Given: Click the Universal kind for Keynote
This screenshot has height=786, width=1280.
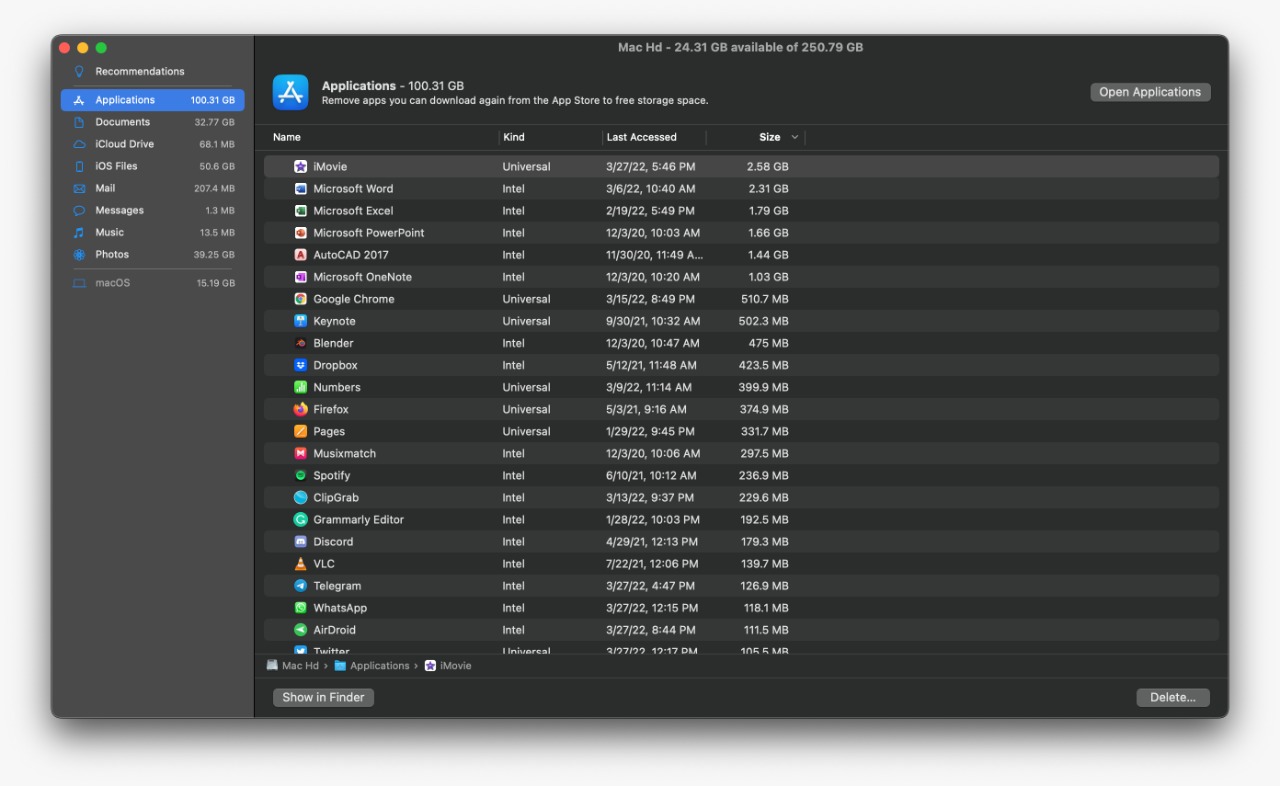Looking at the screenshot, I should [x=527, y=321].
